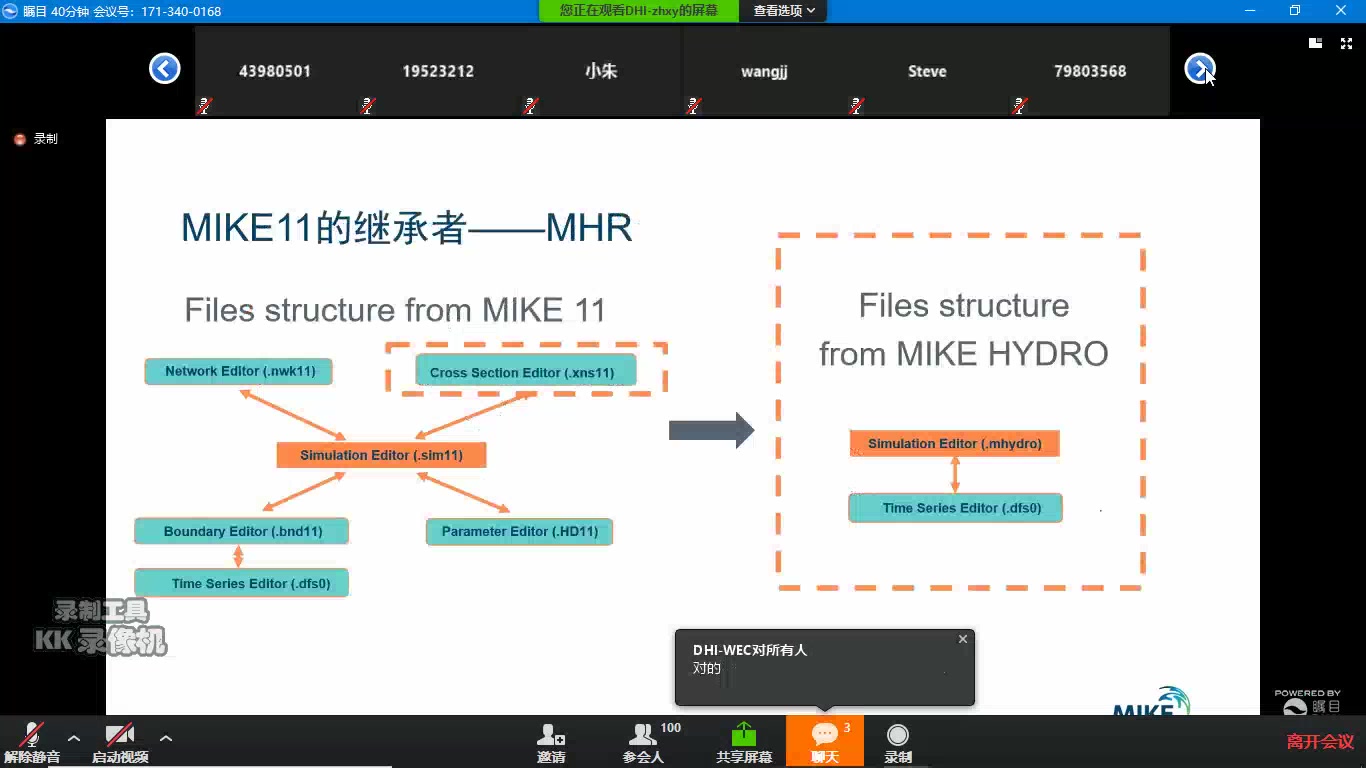
Task: Click muted mic icon under 小朱
Action: point(530,105)
